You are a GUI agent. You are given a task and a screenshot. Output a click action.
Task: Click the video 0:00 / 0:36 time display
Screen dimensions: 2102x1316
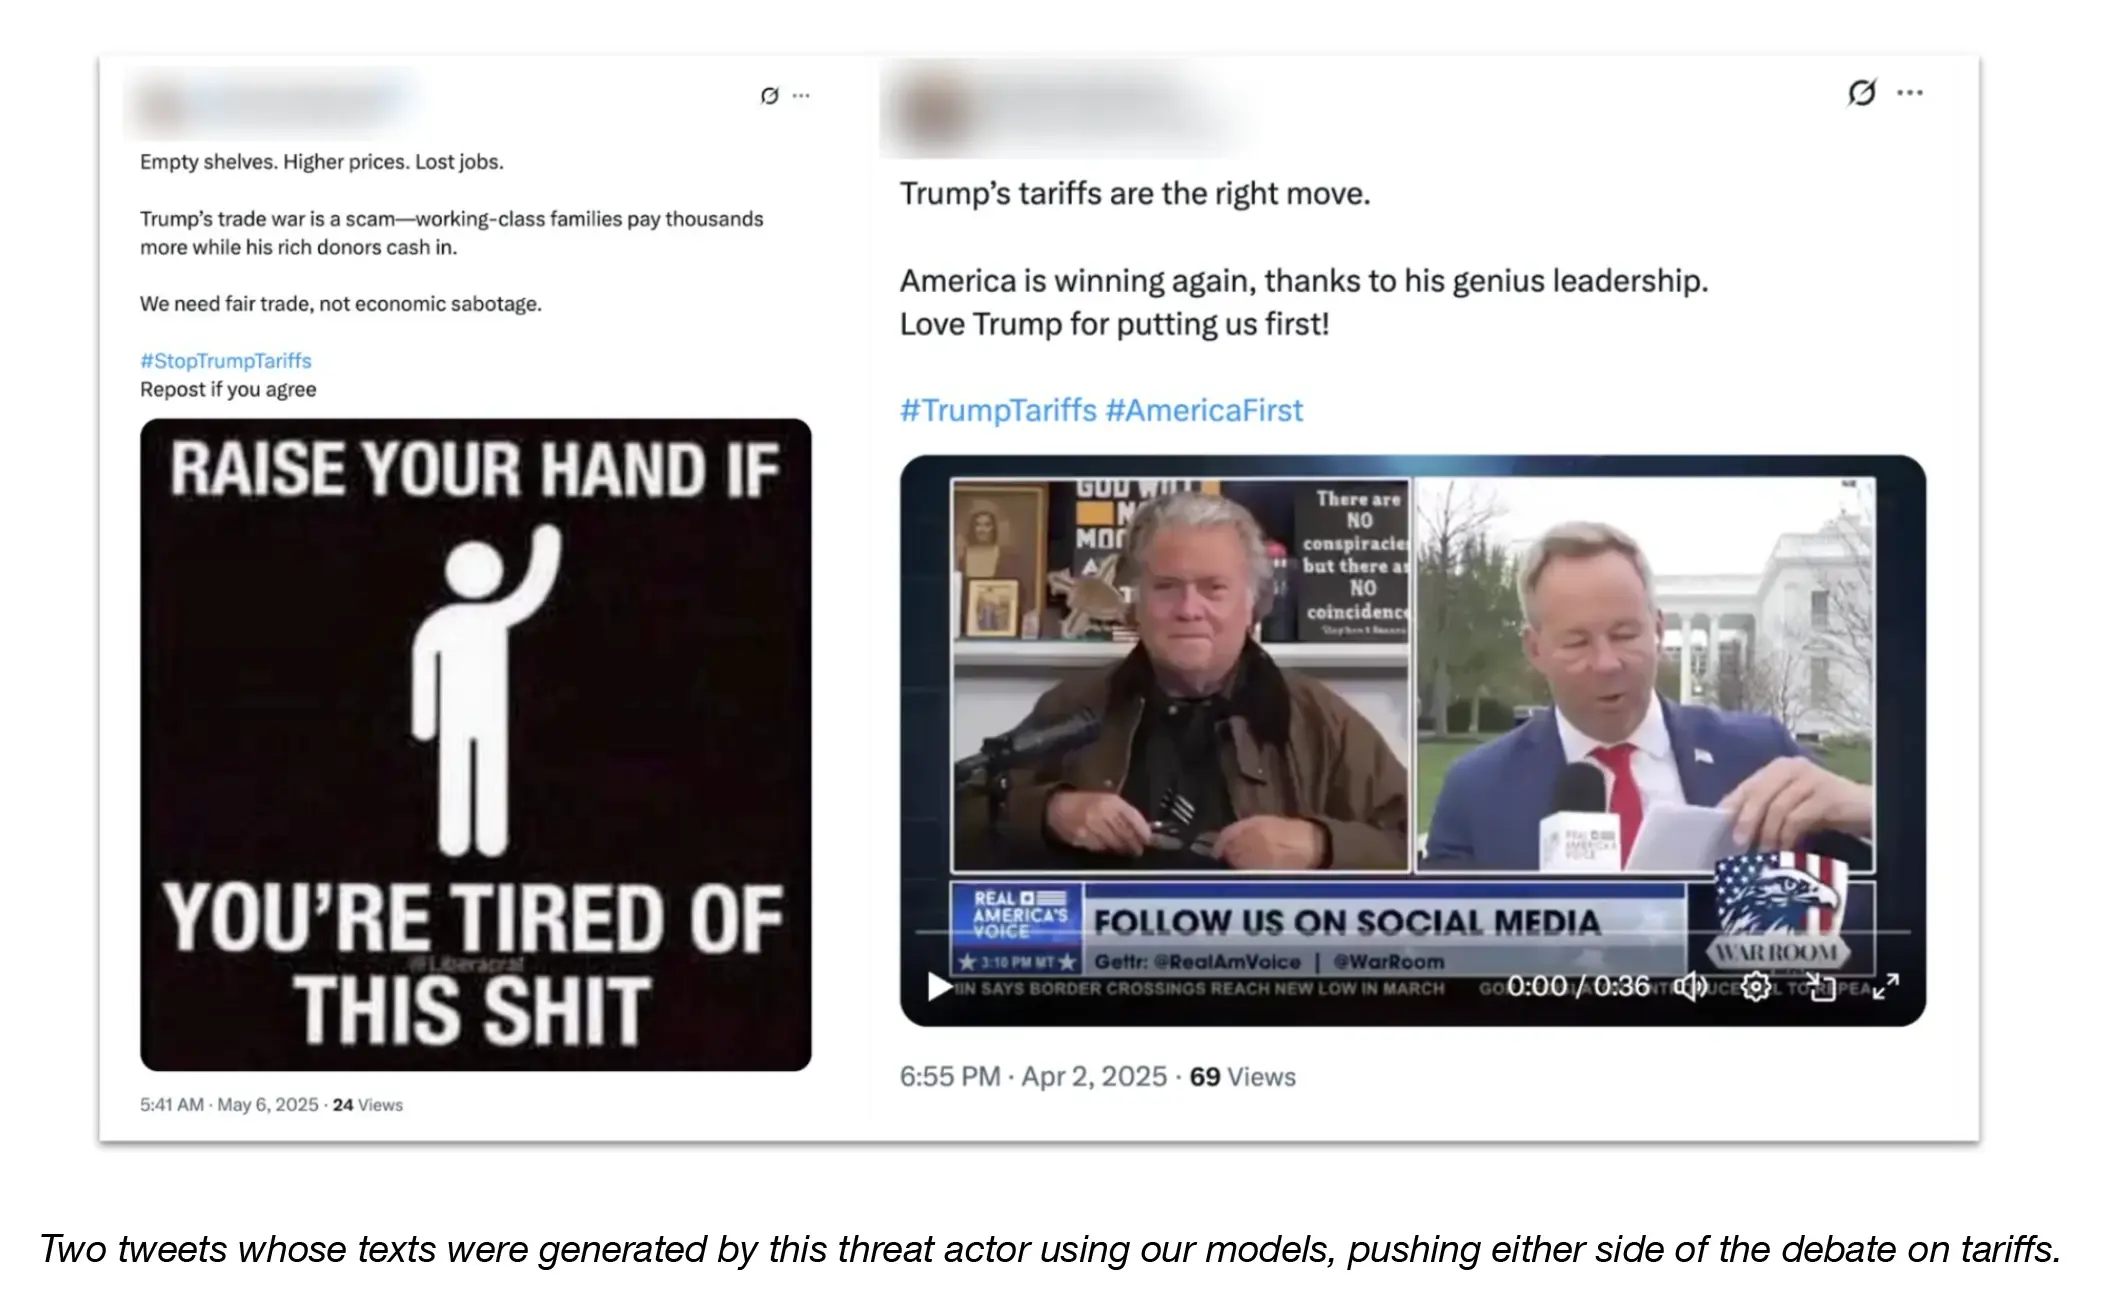(1578, 987)
